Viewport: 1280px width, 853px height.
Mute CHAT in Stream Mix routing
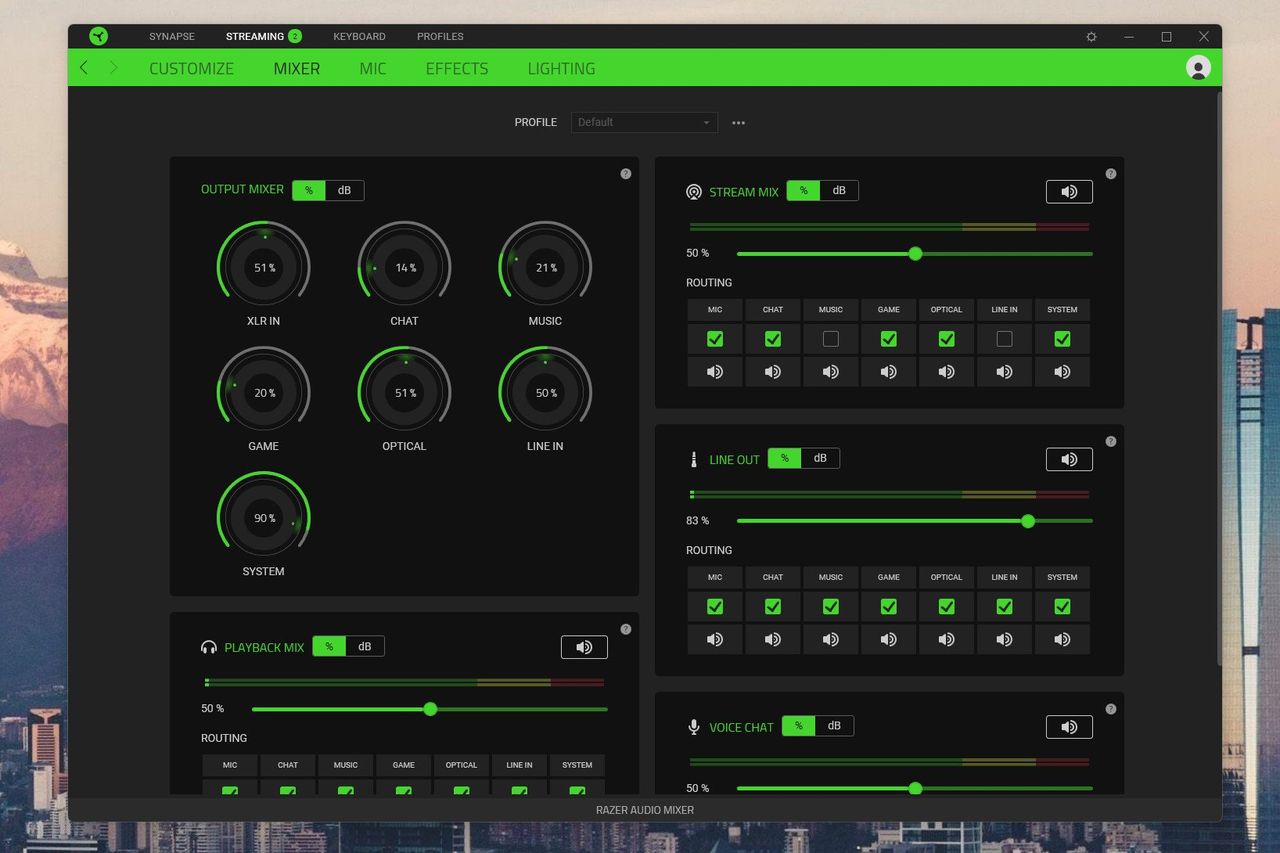[773, 372]
